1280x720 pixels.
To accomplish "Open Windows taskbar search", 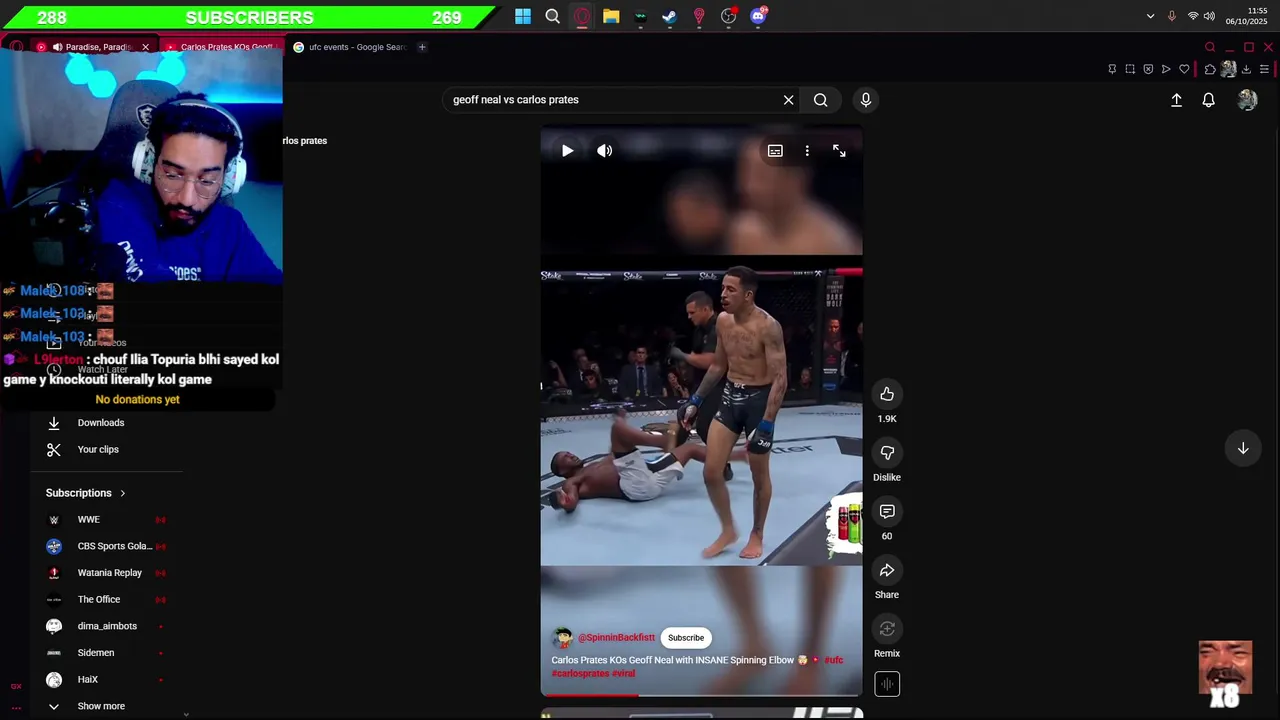I will point(552,16).
